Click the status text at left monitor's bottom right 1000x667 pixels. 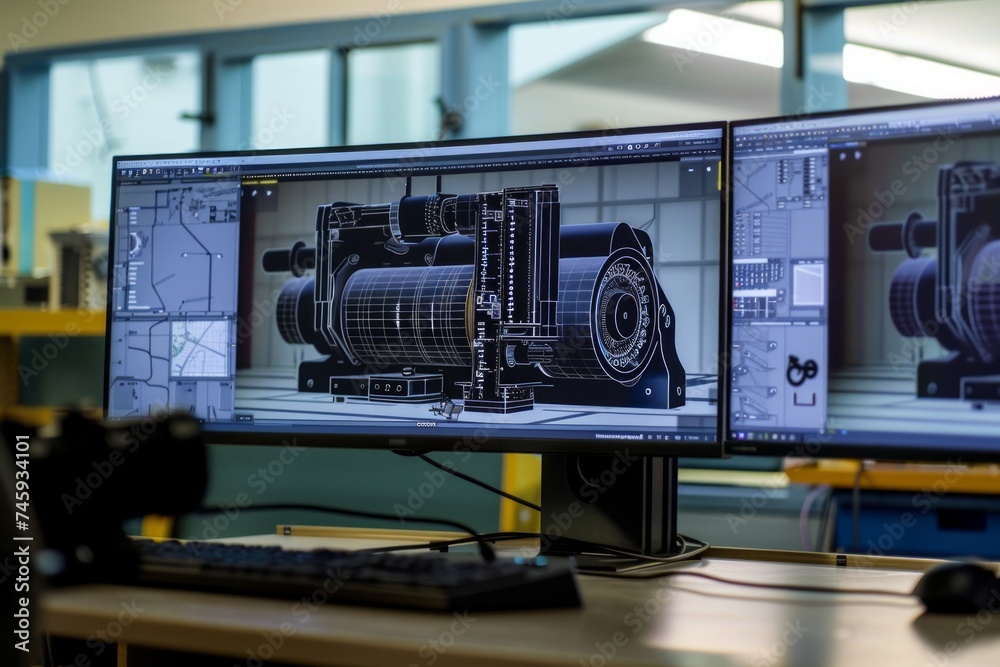coord(619,437)
